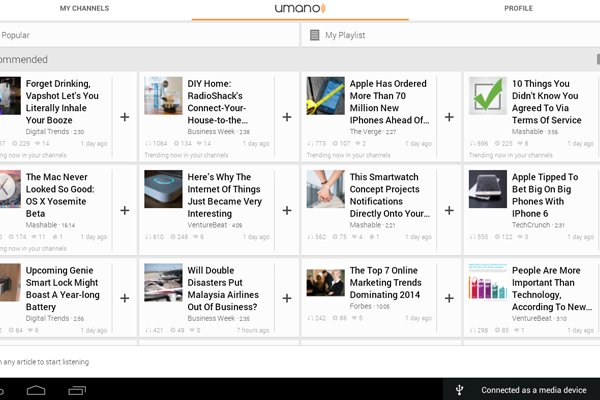Add Malaysia Airlines article to playlist
The width and height of the screenshot is (600, 400).
coord(287,298)
